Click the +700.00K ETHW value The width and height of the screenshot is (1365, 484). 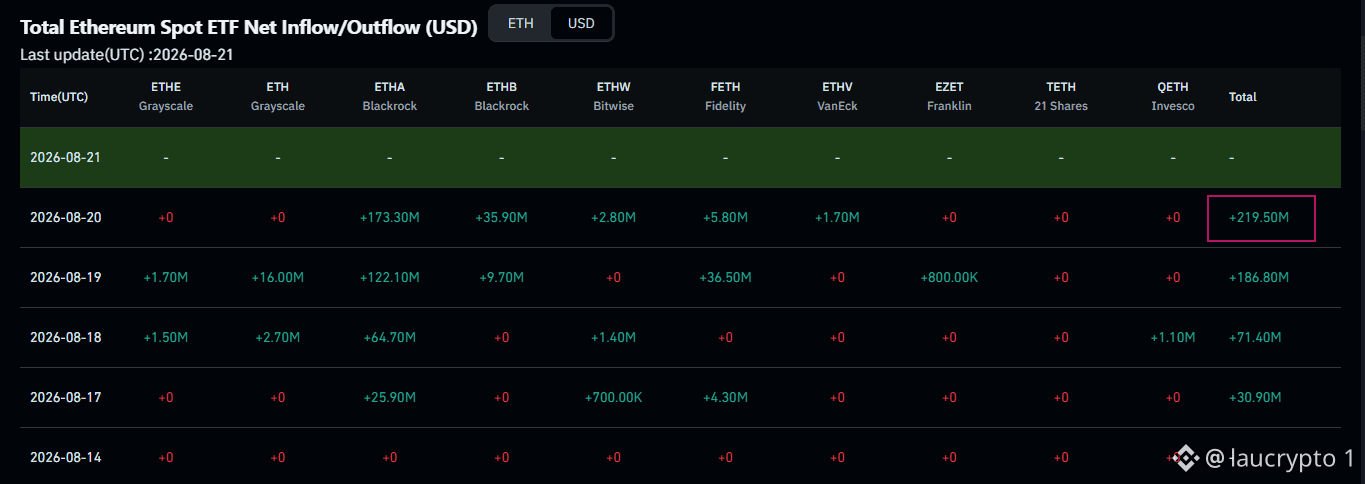613,397
